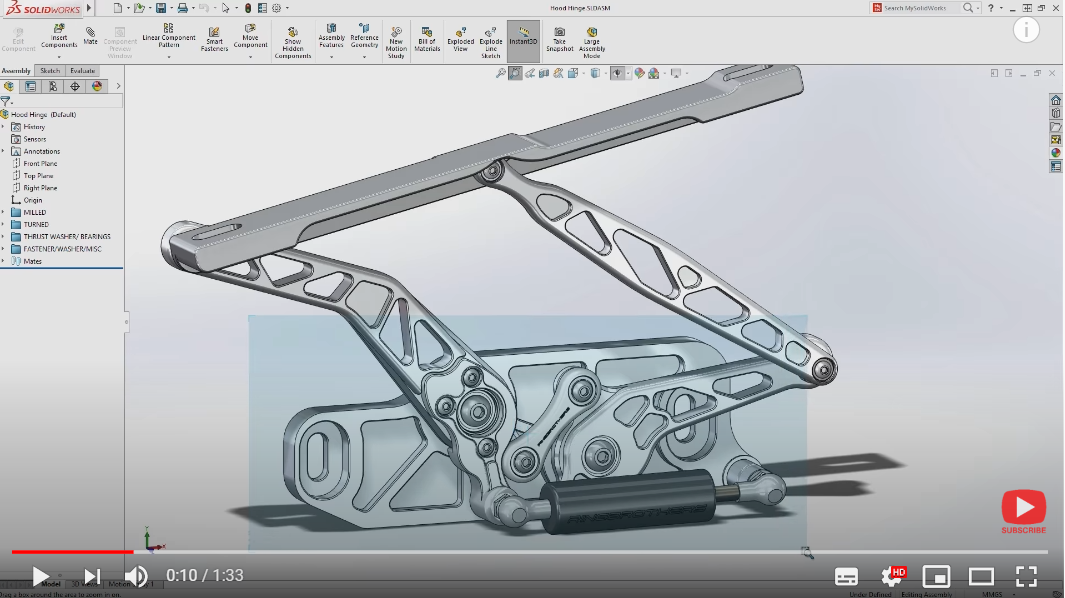Click the Insert Components tool

click(58, 36)
